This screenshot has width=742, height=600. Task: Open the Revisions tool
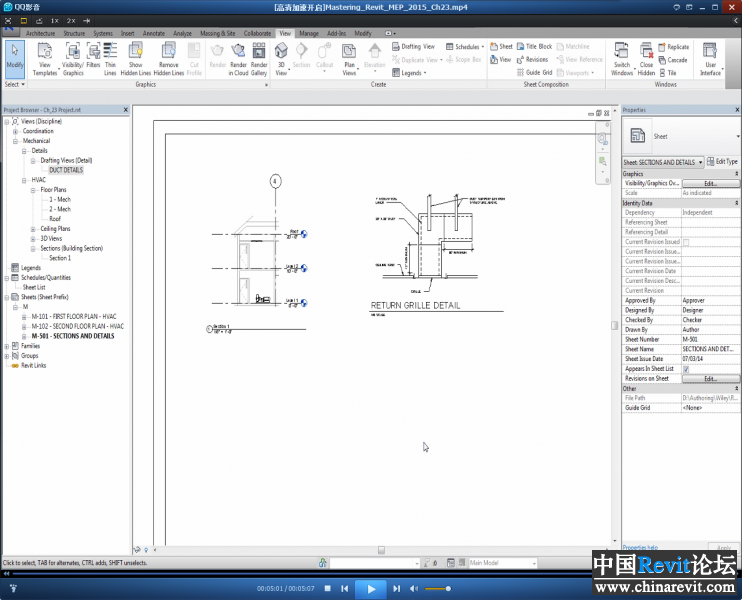[532, 60]
